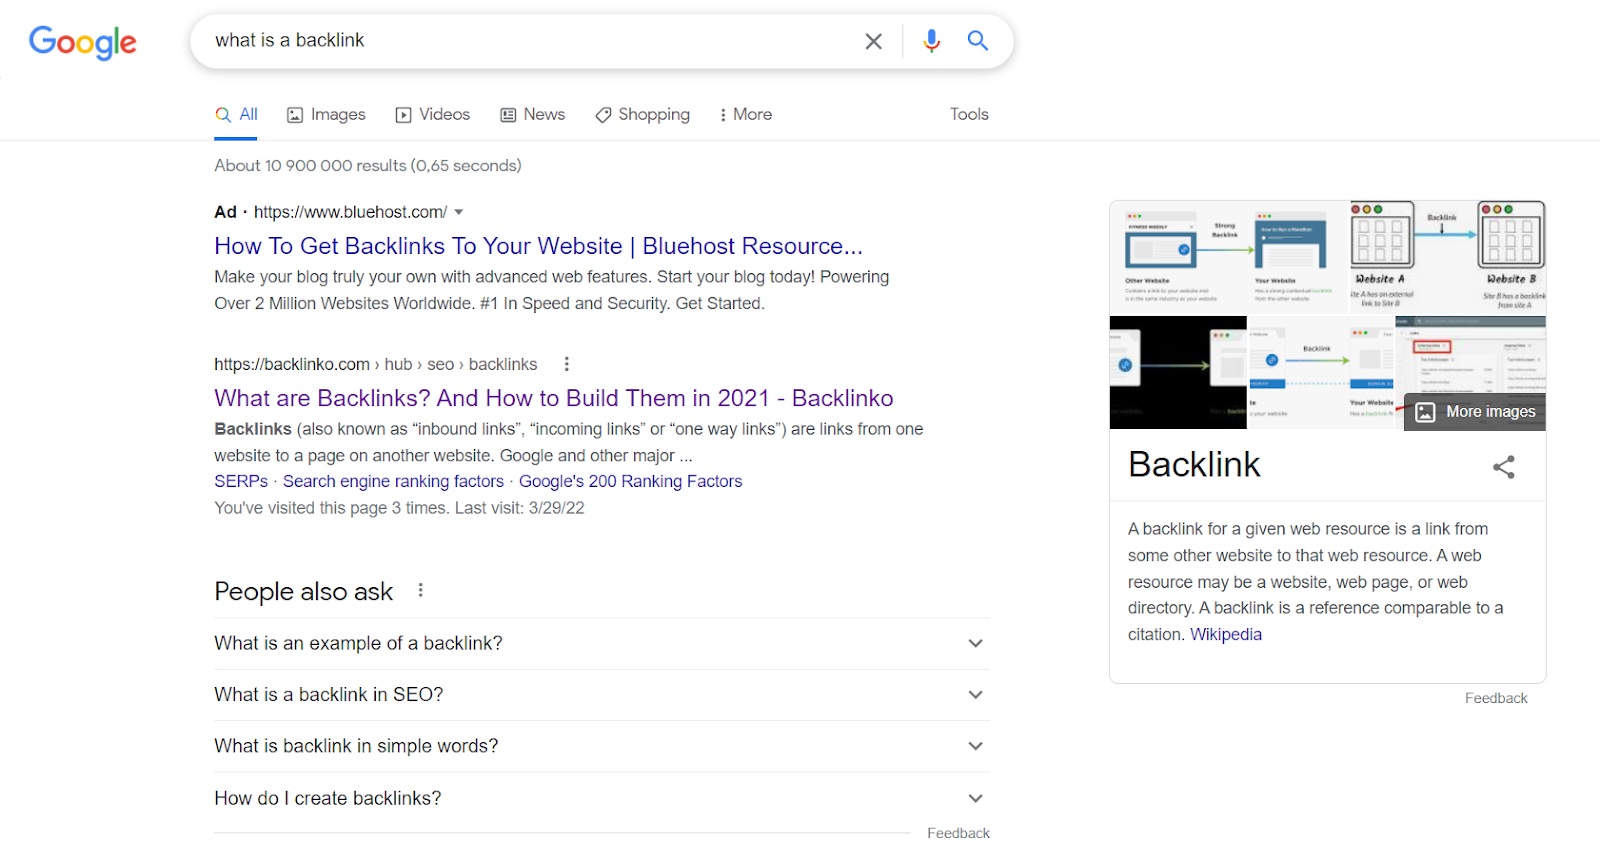Switch to the Images tab

coord(326,115)
